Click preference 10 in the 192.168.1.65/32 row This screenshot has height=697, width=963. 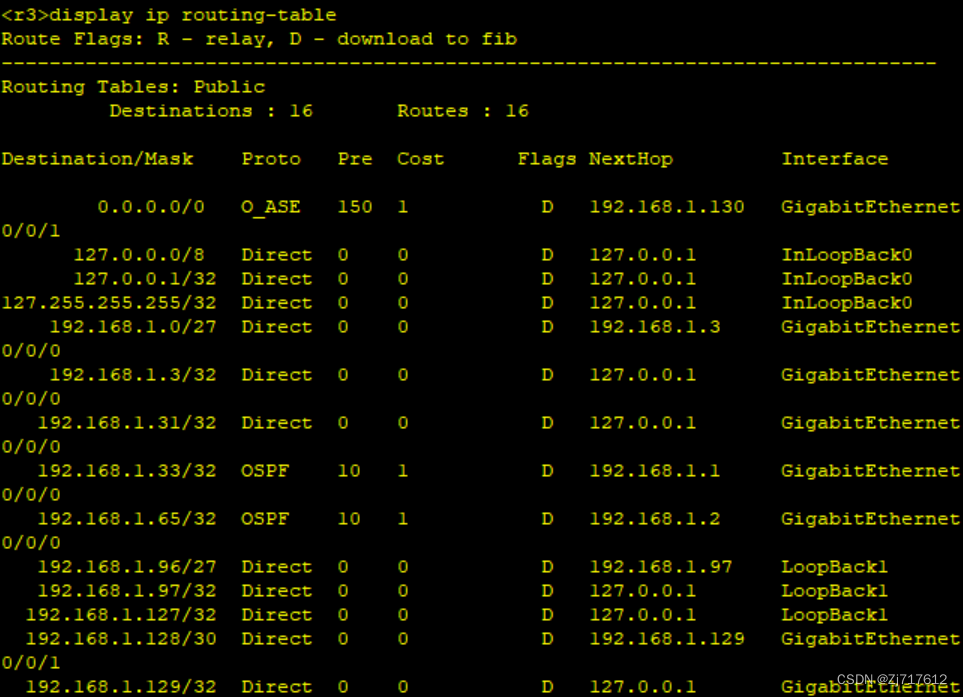tap(349, 519)
